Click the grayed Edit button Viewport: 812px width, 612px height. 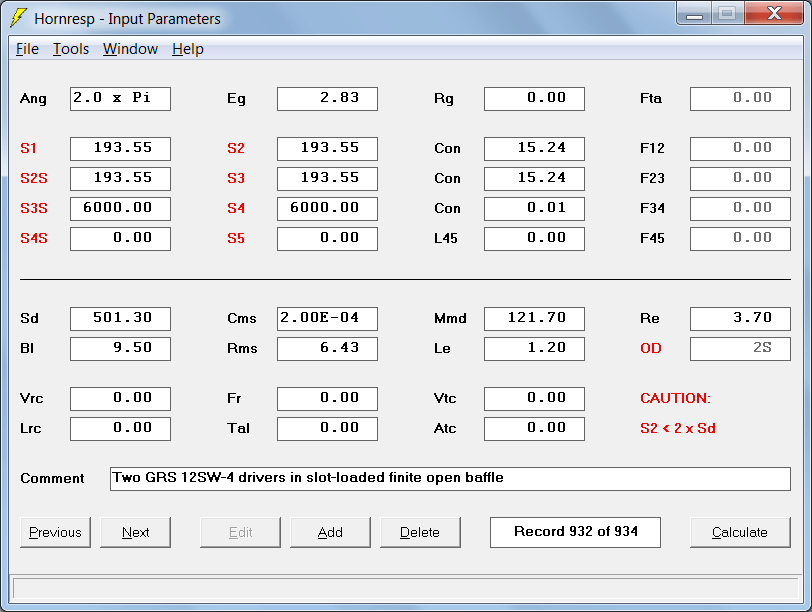pyautogui.click(x=240, y=532)
